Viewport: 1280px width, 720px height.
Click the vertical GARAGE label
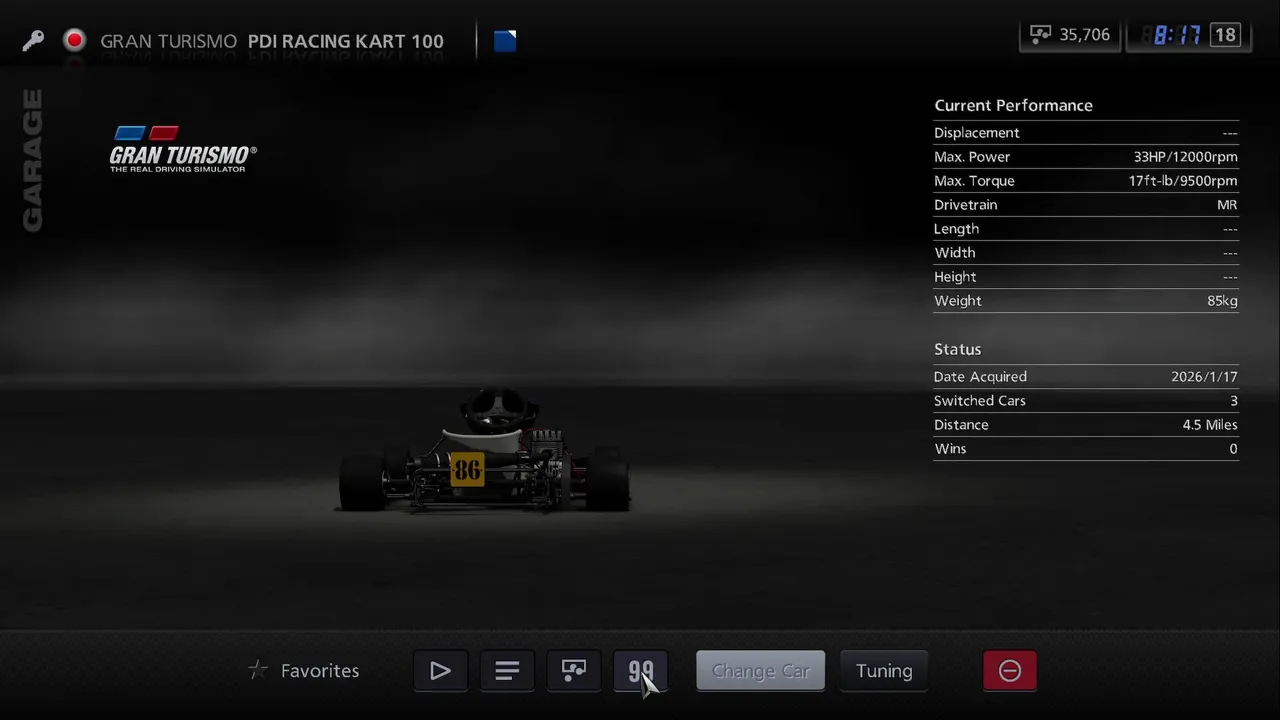click(x=33, y=161)
